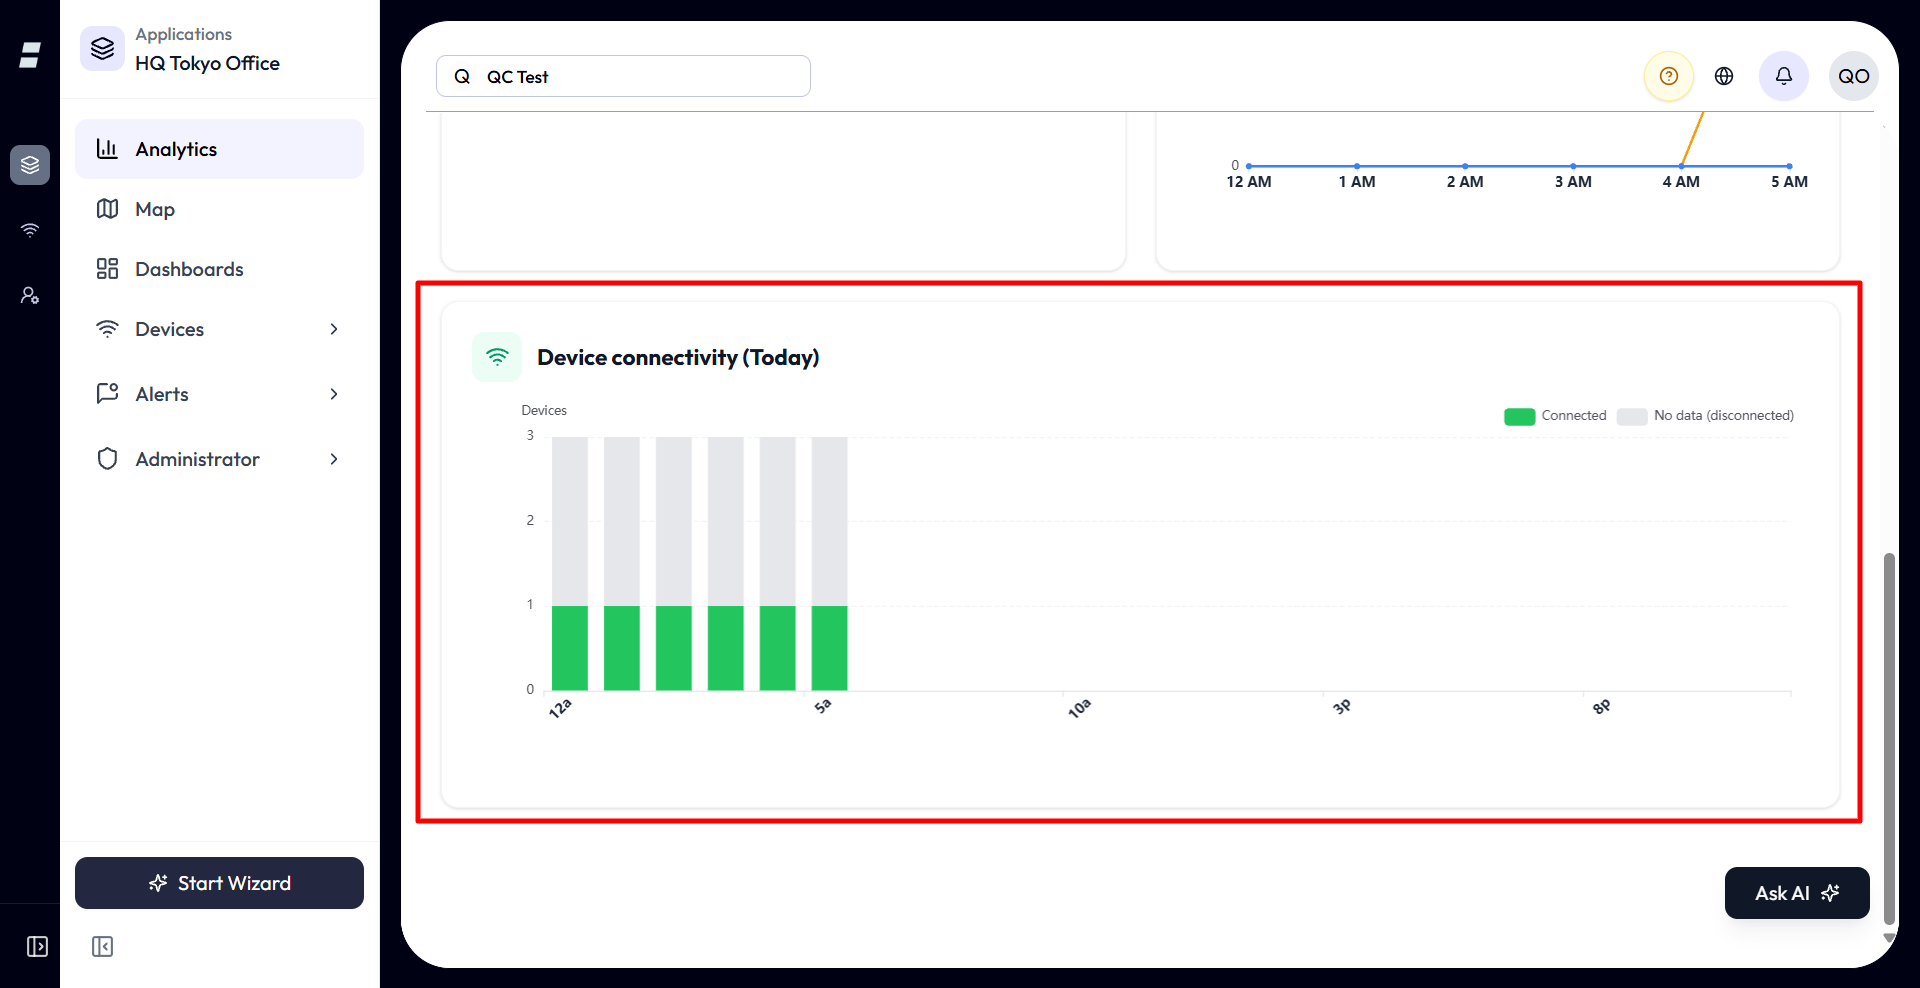Screen dimensions: 1920x988
Task: Click the gray disconnected bar at 5a
Action: [829, 521]
